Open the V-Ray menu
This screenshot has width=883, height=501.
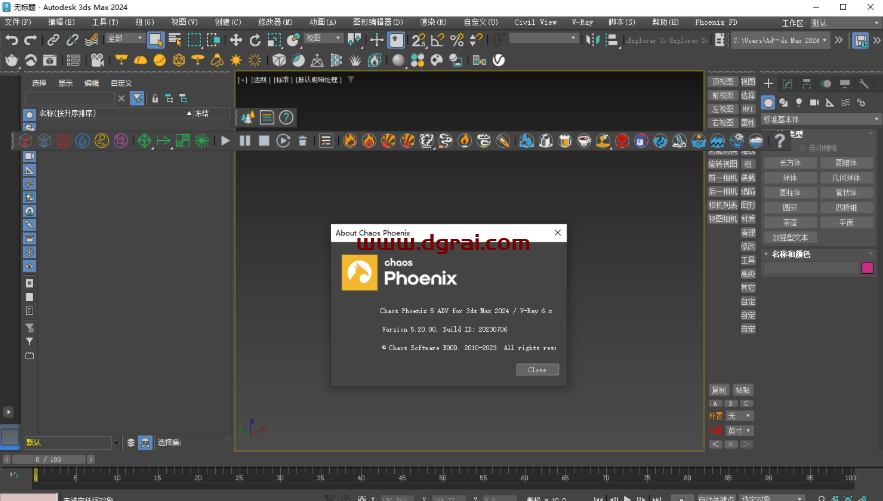point(582,23)
